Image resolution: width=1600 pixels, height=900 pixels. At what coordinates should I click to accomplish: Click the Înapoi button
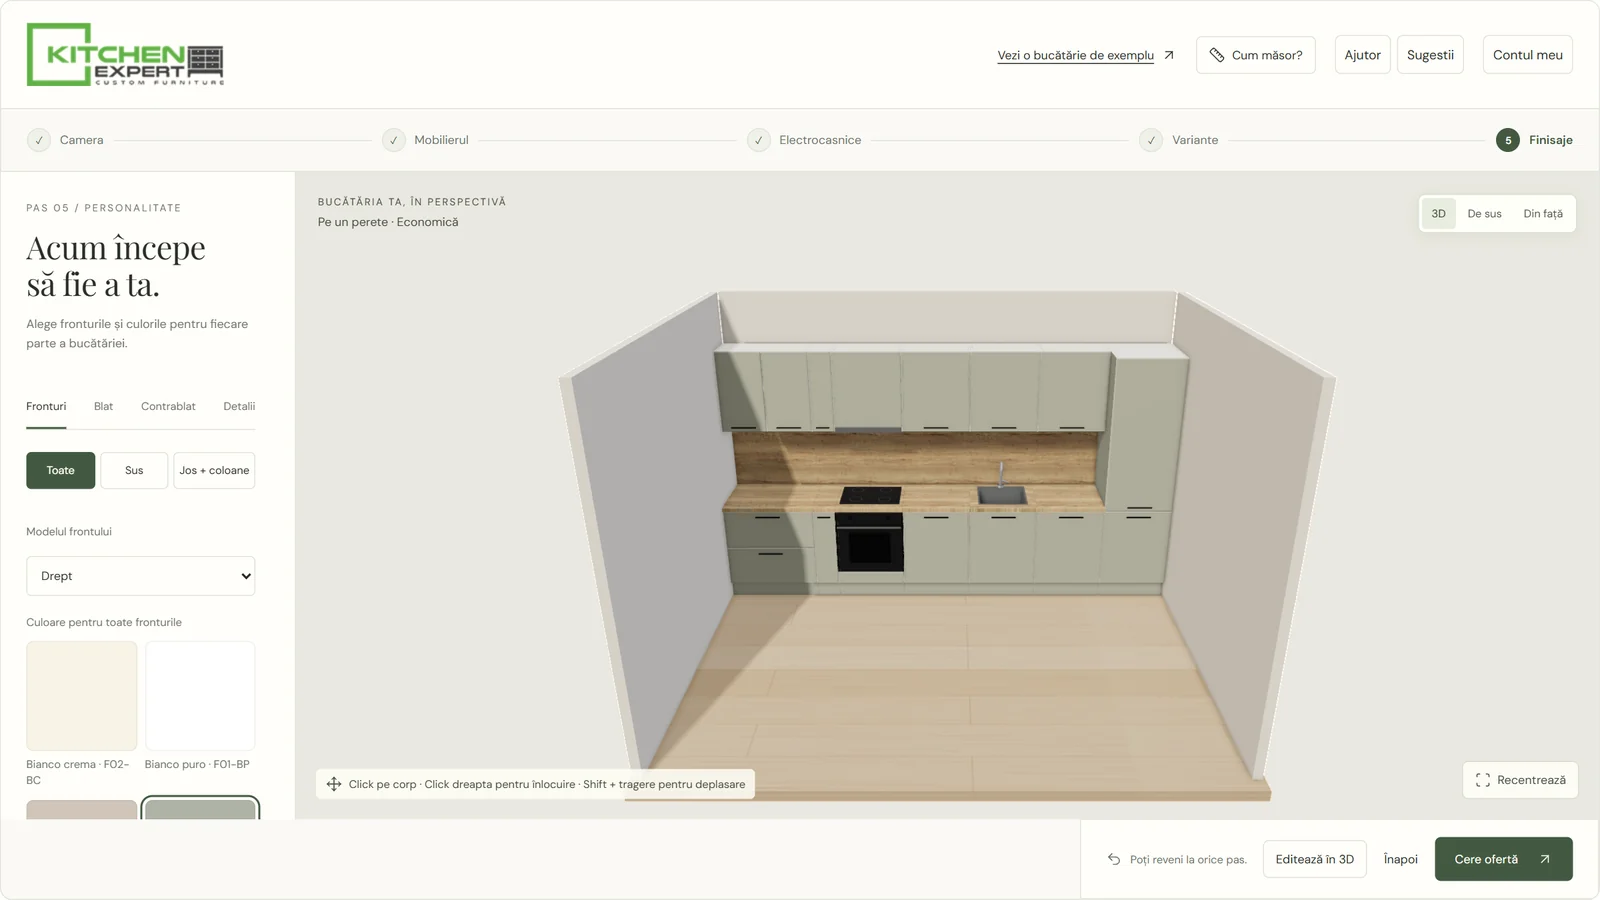click(x=1400, y=859)
